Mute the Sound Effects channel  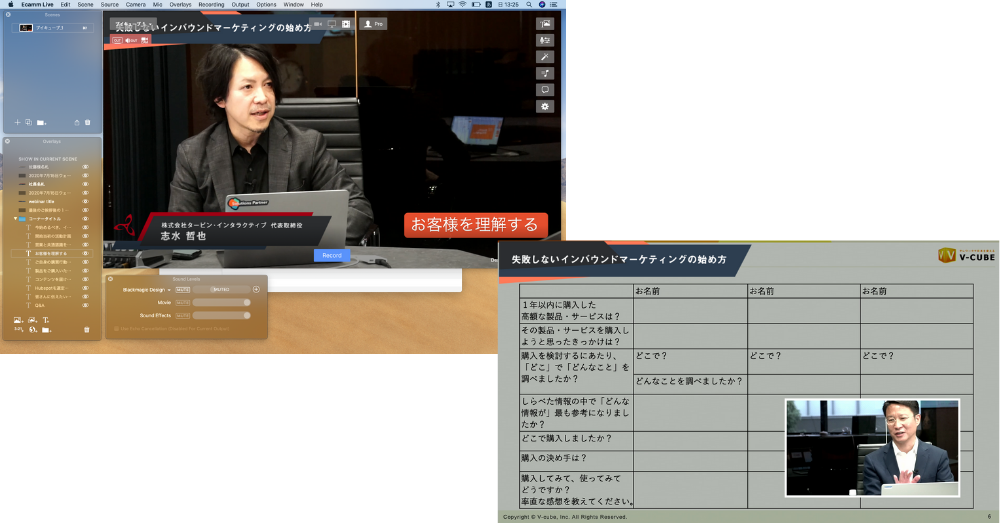[x=183, y=315]
